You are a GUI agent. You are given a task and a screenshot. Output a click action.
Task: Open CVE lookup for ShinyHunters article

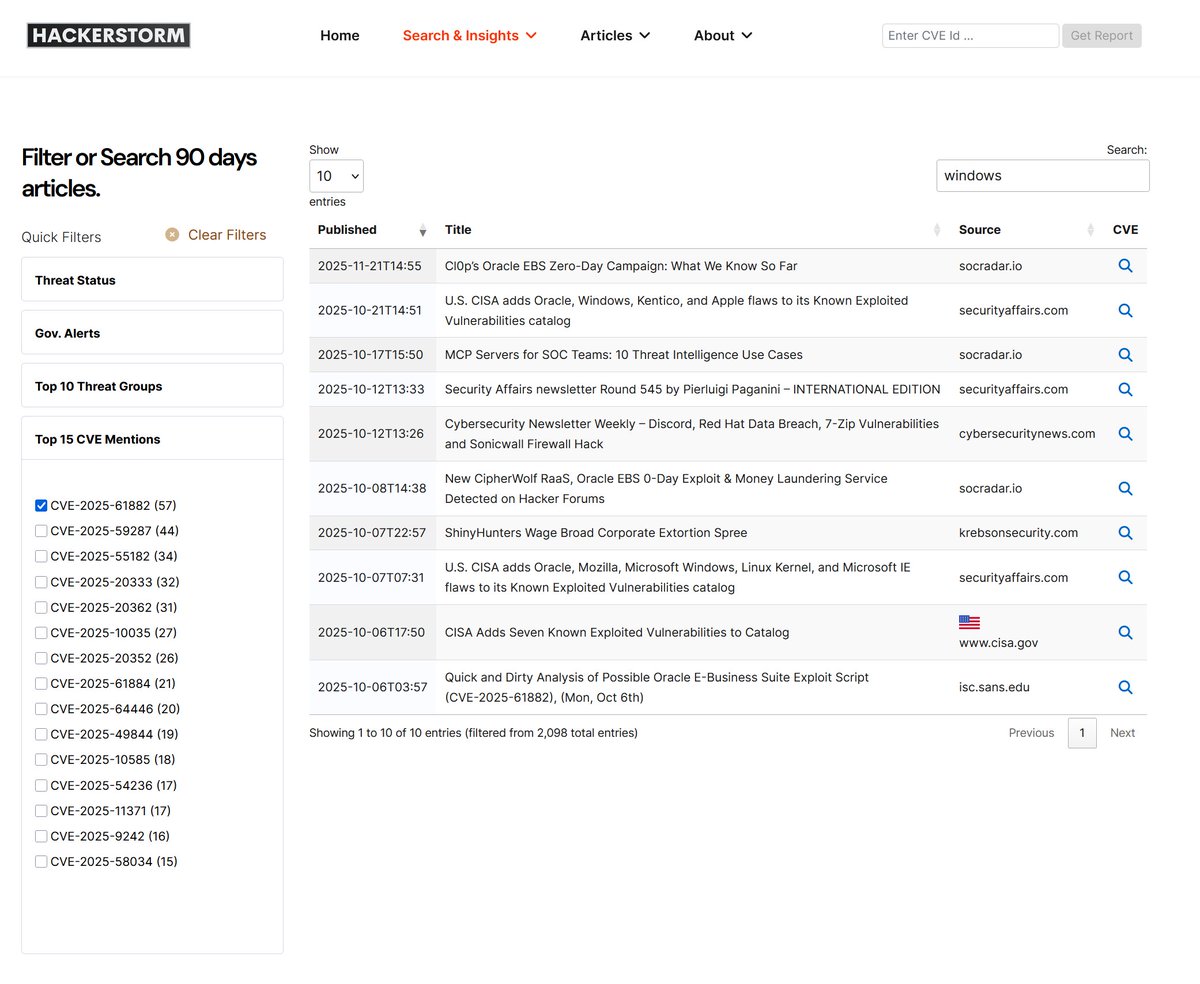point(1125,533)
